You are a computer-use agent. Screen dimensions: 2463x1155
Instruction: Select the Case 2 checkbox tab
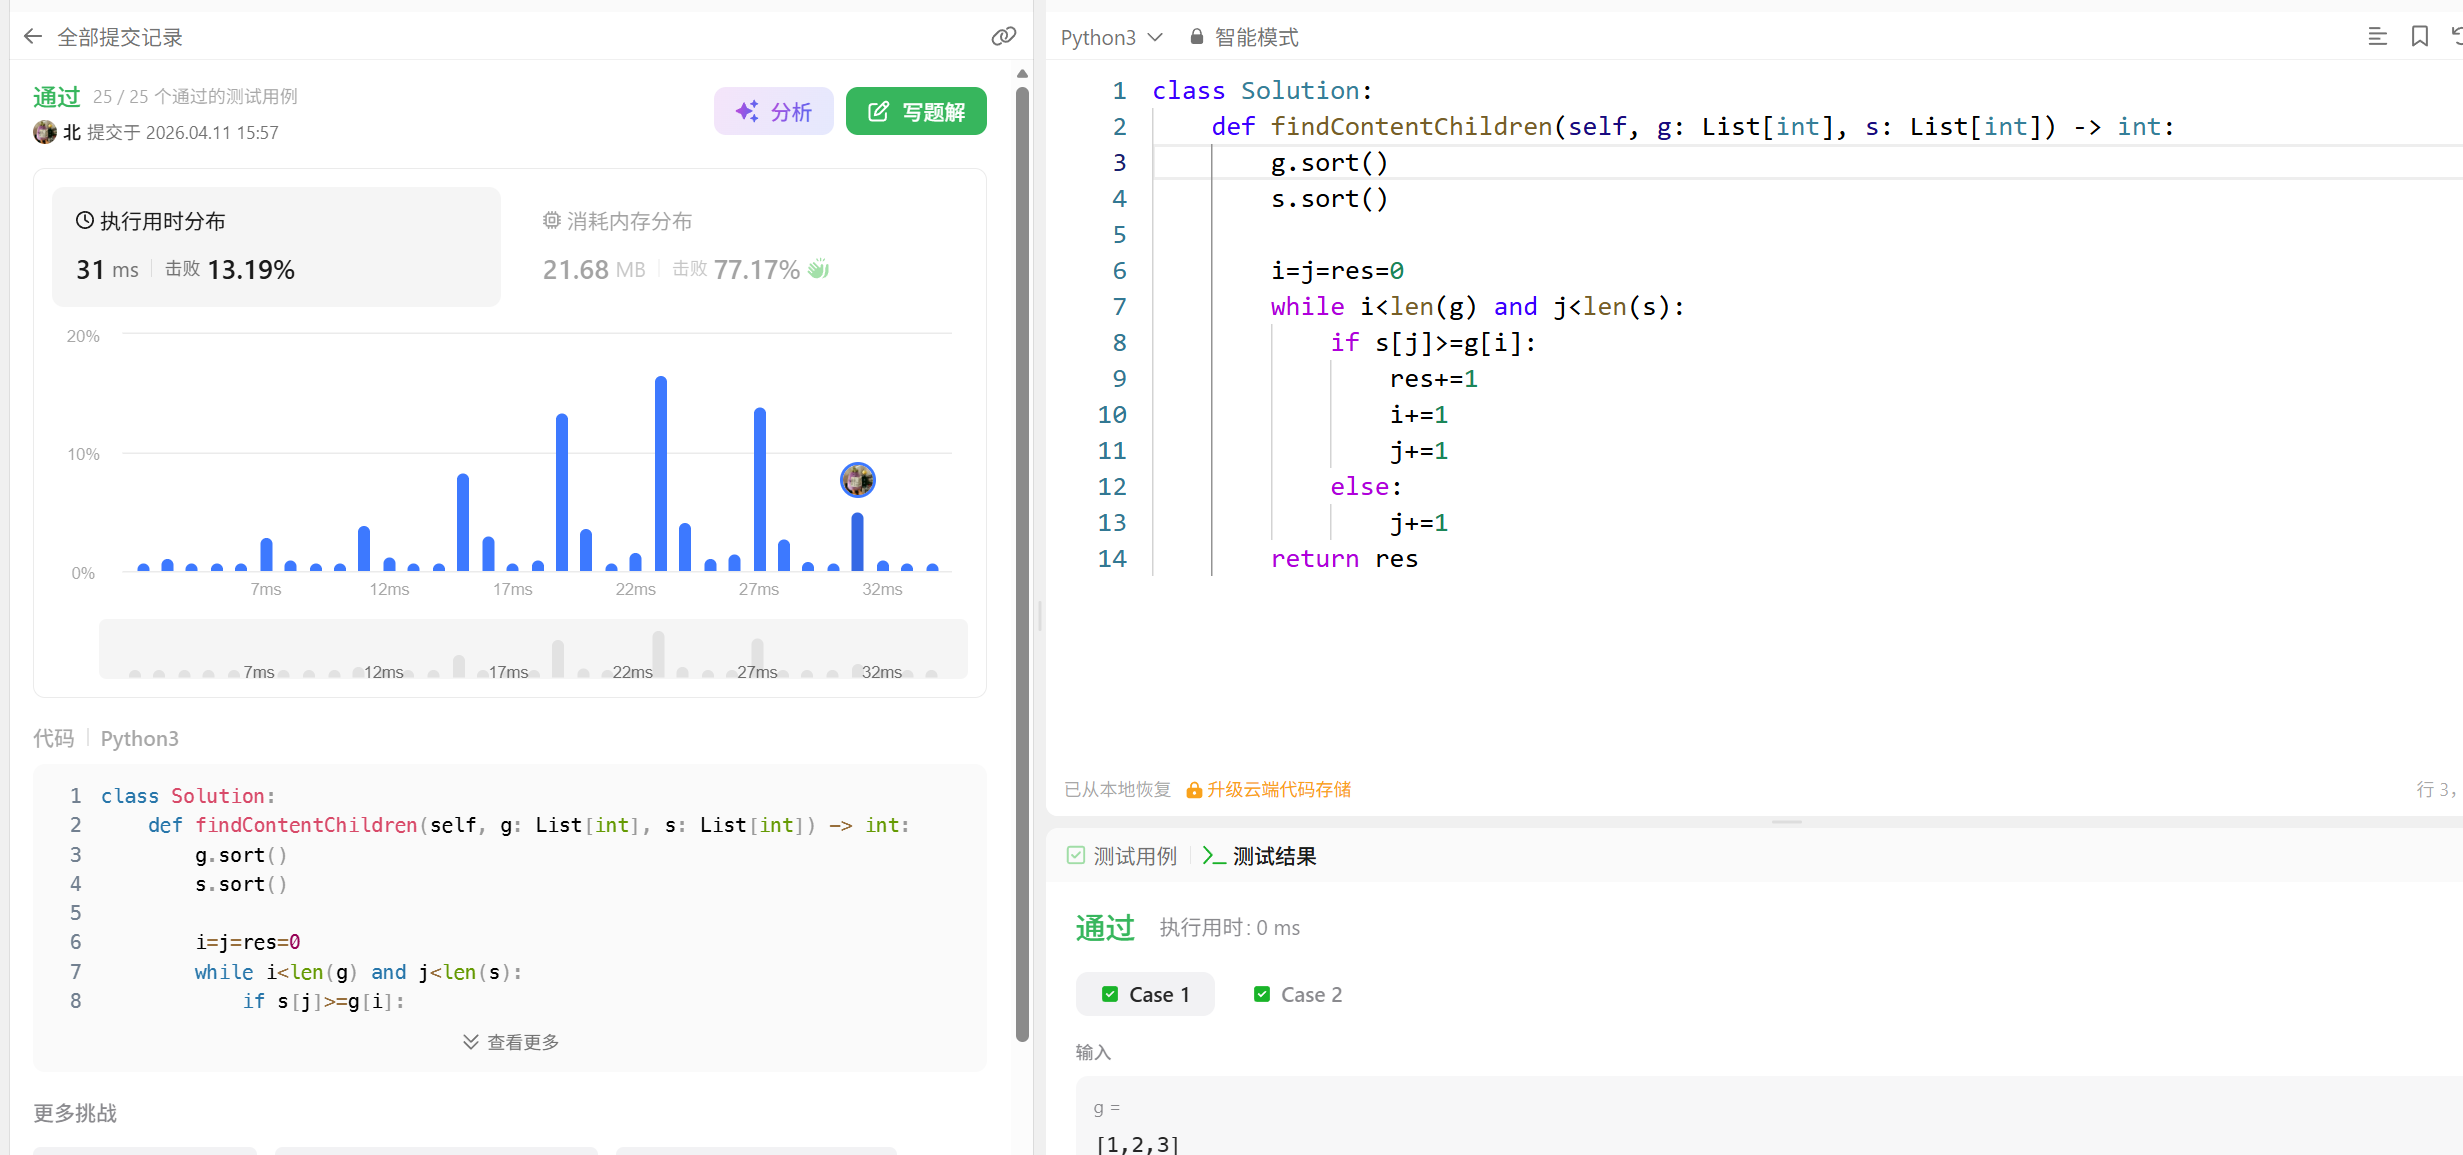click(1298, 994)
